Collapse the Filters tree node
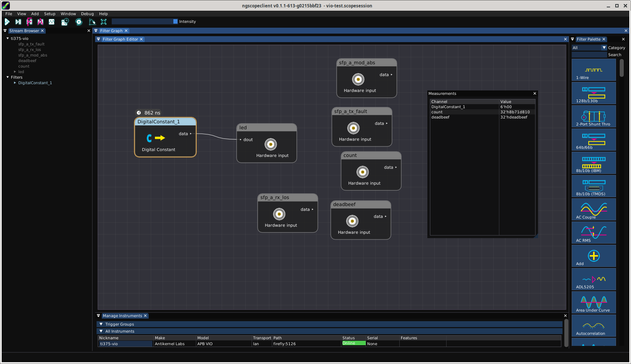The image size is (631, 364). [x=8, y=77]
